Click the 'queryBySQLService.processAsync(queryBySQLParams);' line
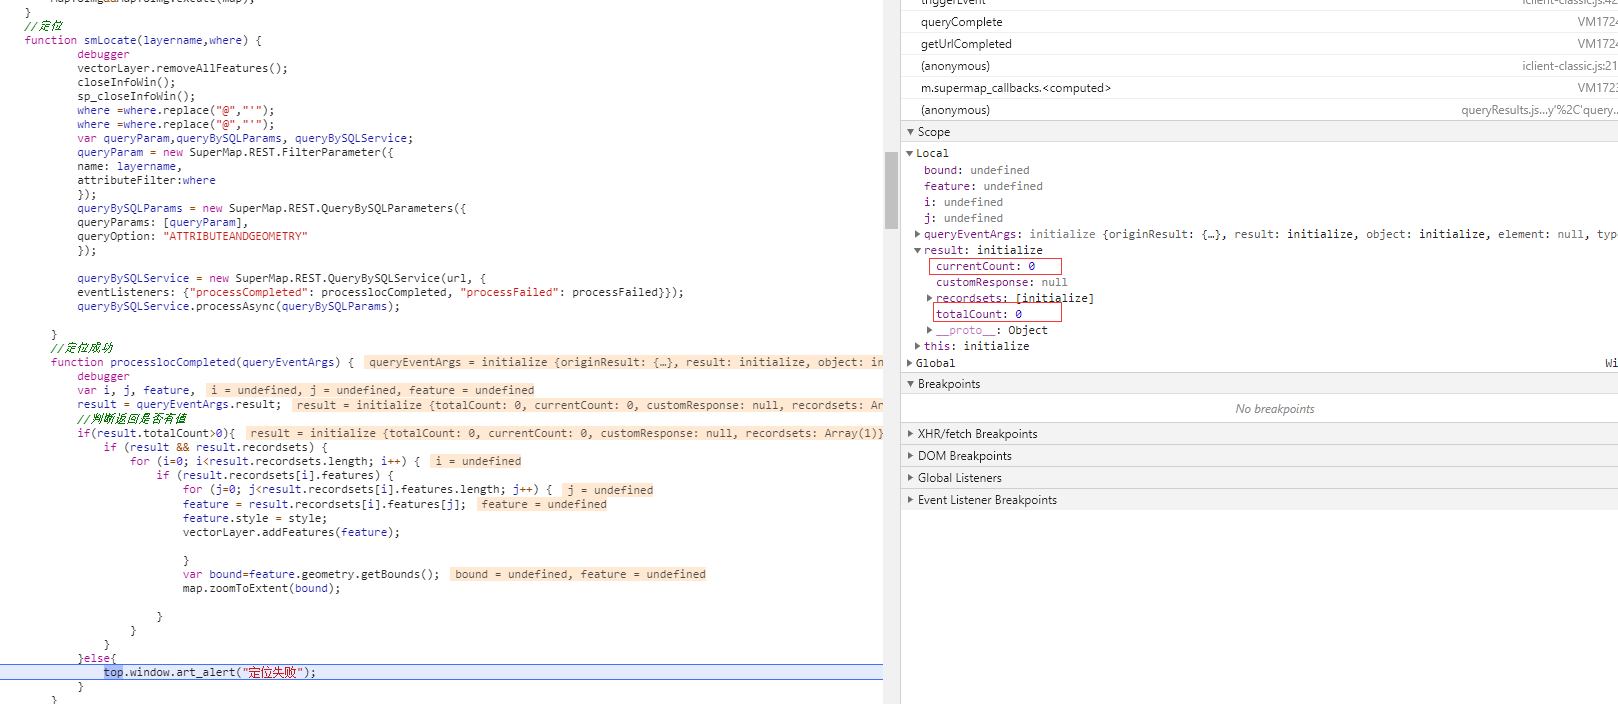Viewport: 1618px width, 704px height. pyautogui.click(x=238, y=307)
